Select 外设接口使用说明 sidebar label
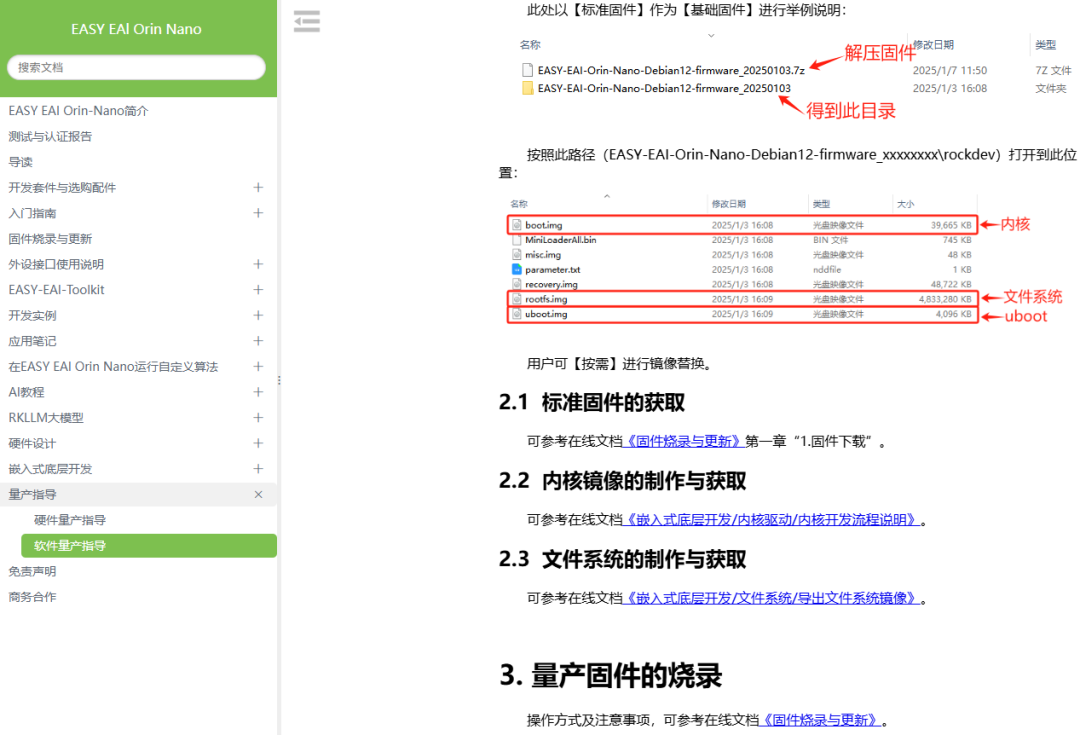Image resolution: width=1080 pixels, height=735 pixels. [56, 265]
